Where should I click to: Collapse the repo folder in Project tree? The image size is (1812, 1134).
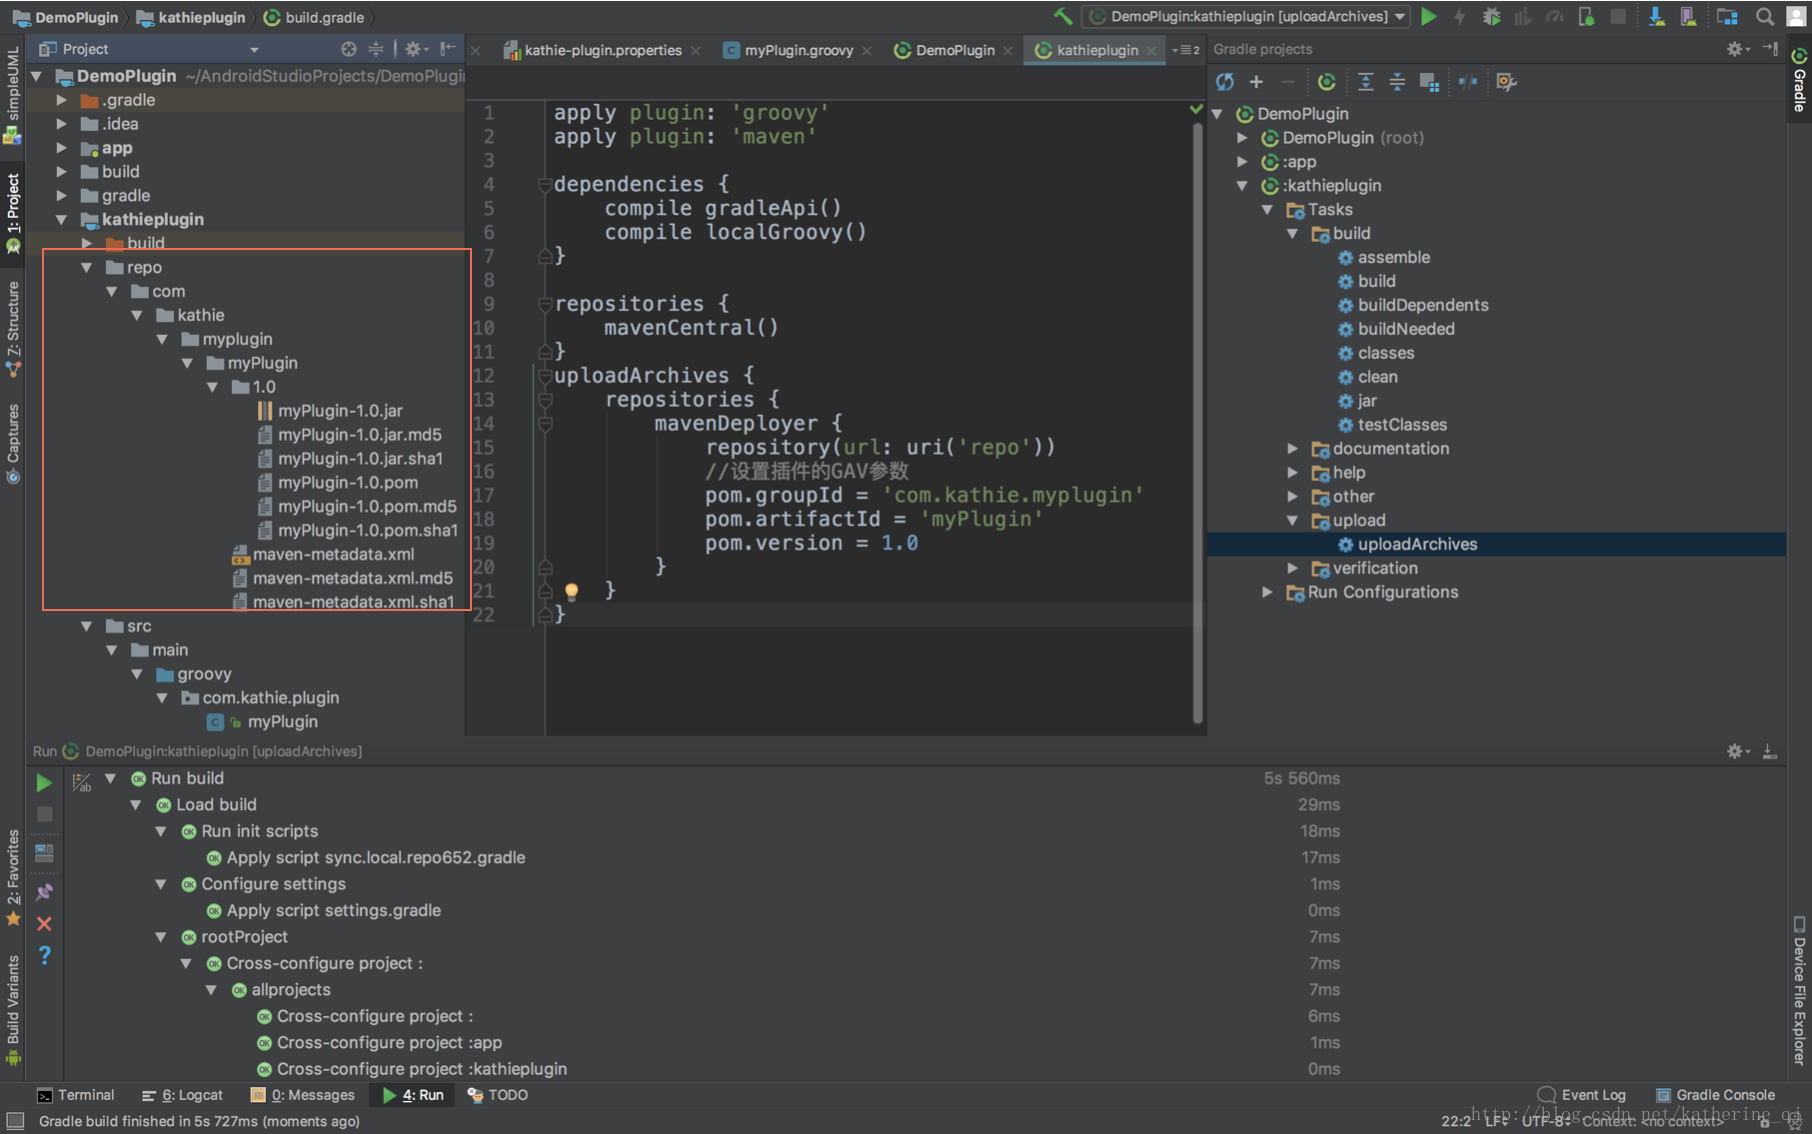click(87, 267)
